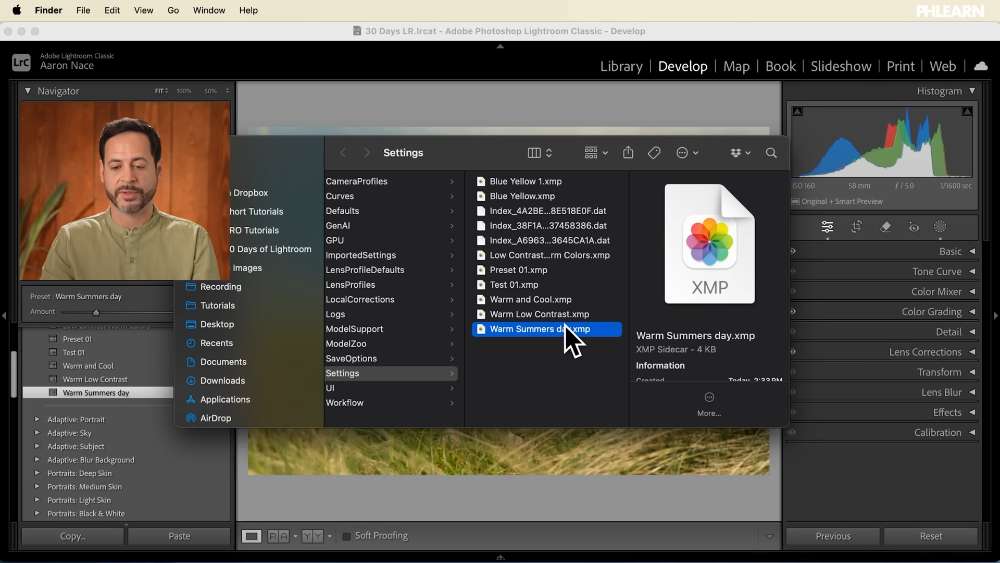The height and width of the screenshot is (563, 1000).
Task: Toggle shadow clipping indicator in histogram
Action: pos(797,112)
